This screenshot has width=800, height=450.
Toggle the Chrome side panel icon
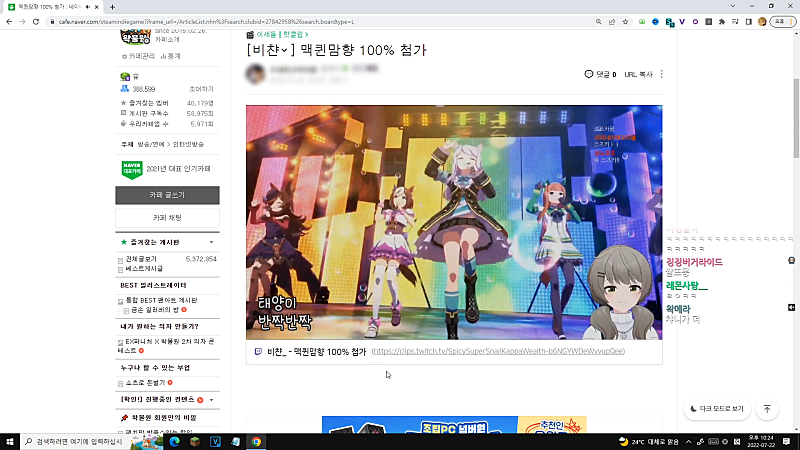pyautogui.click(x=748, y=22)
